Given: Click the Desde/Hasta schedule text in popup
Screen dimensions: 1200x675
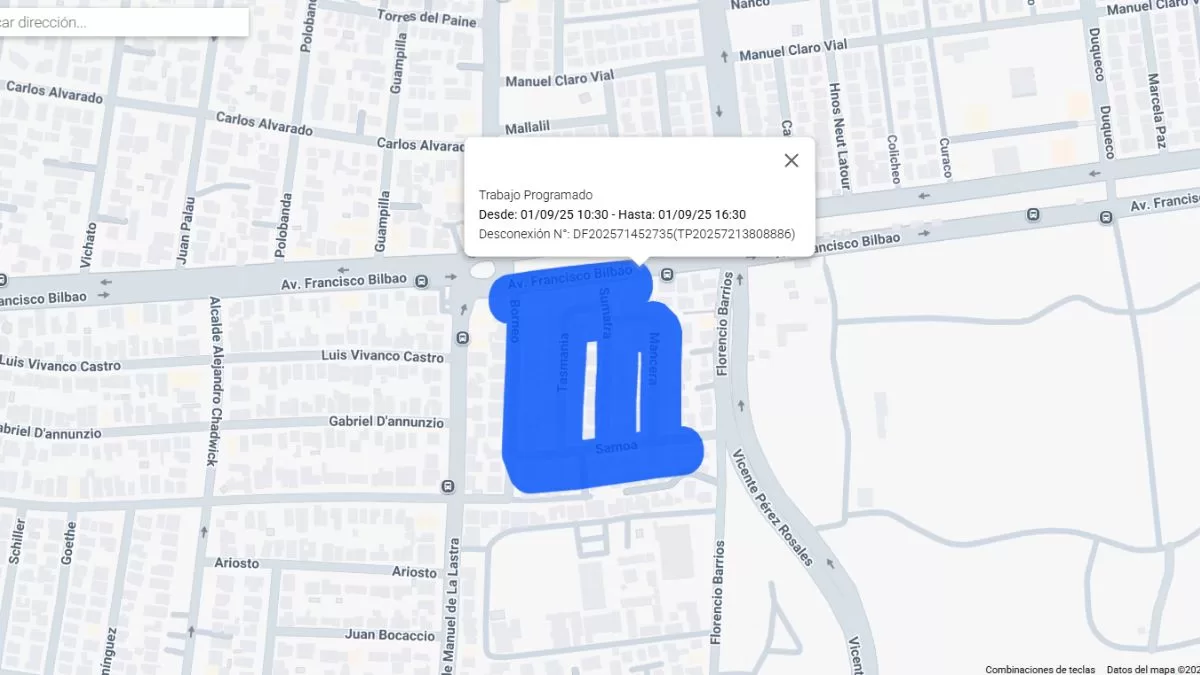Looking at the screenshot, I should coord(612,214).
